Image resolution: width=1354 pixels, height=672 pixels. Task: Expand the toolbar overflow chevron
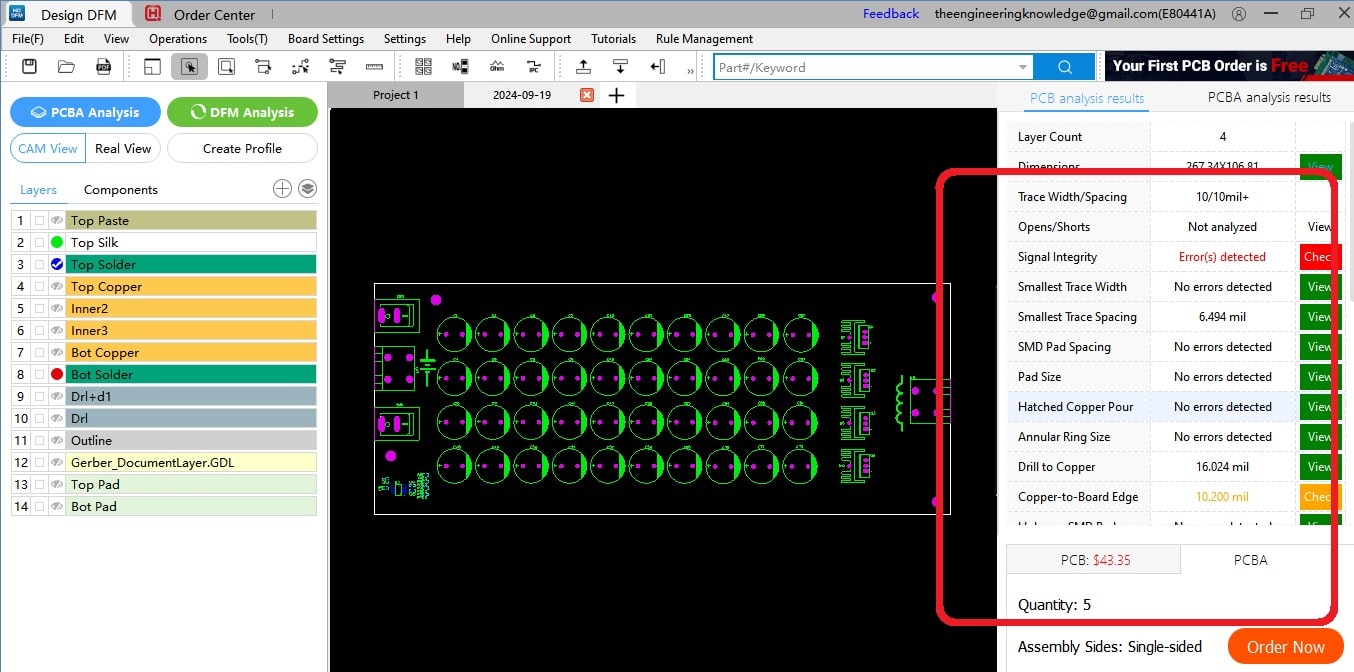click(x=690, y=69)
